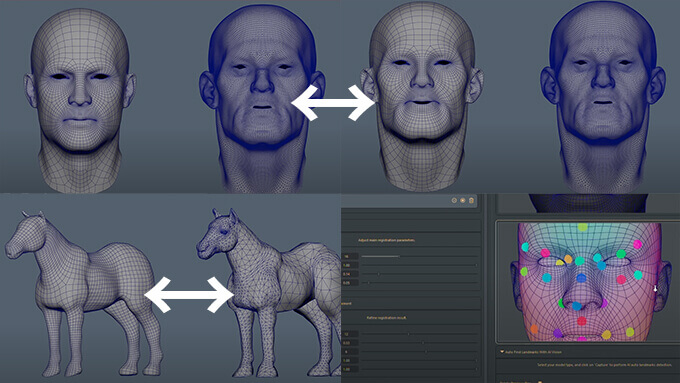Click the trash icon in panel header
The image size is (680, 383).
pos(471,200)
